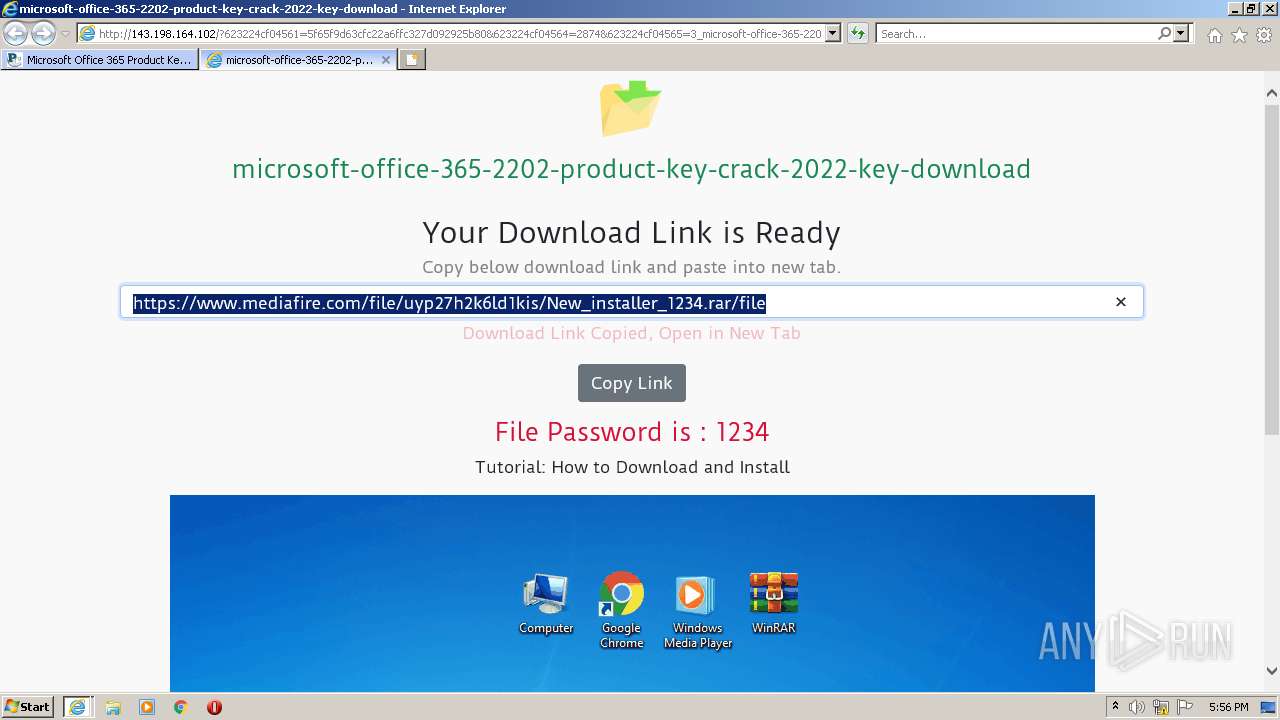Open the Windows Start button
The image size is (1280, 720).
pos(28,706)
